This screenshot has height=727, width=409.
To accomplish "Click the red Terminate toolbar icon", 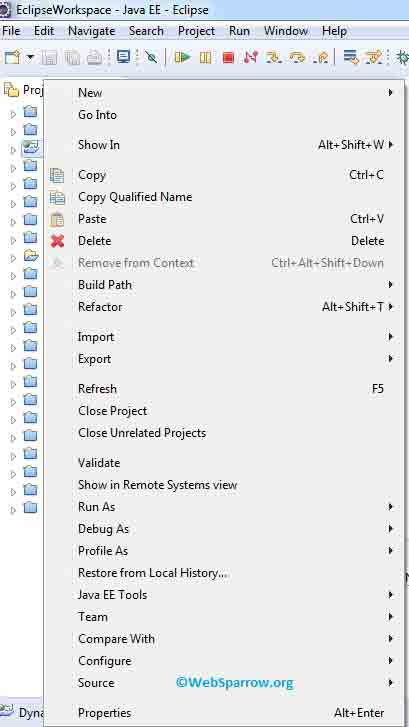I will coord(228,57).
